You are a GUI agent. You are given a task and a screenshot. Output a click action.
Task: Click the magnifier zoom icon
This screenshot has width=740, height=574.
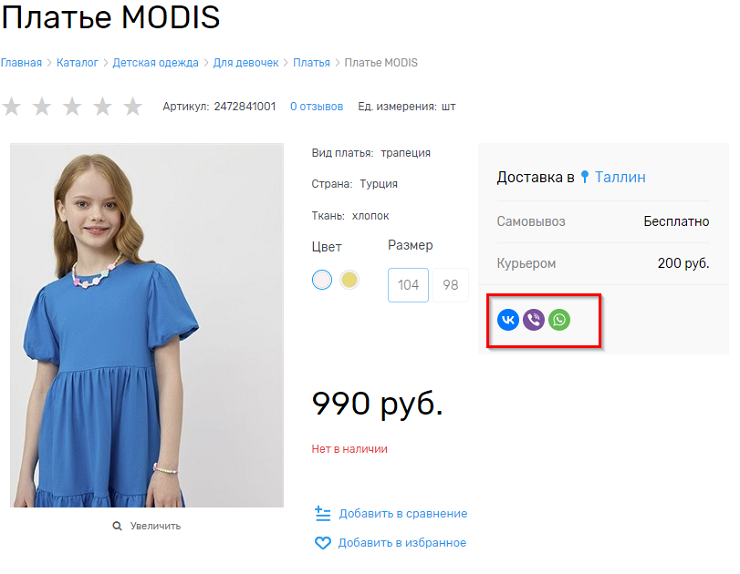pos(117,526)
